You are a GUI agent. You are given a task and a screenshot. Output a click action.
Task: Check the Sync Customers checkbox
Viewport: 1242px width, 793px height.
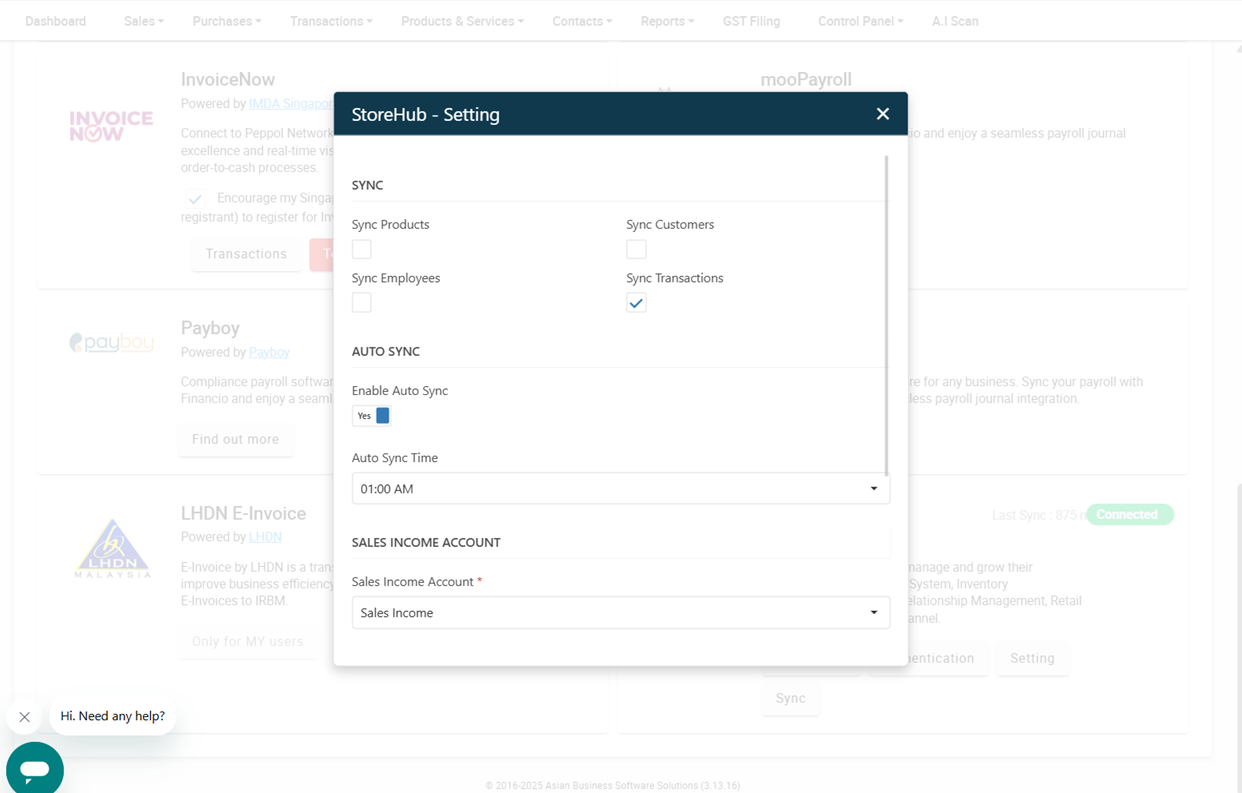[636, 249]
